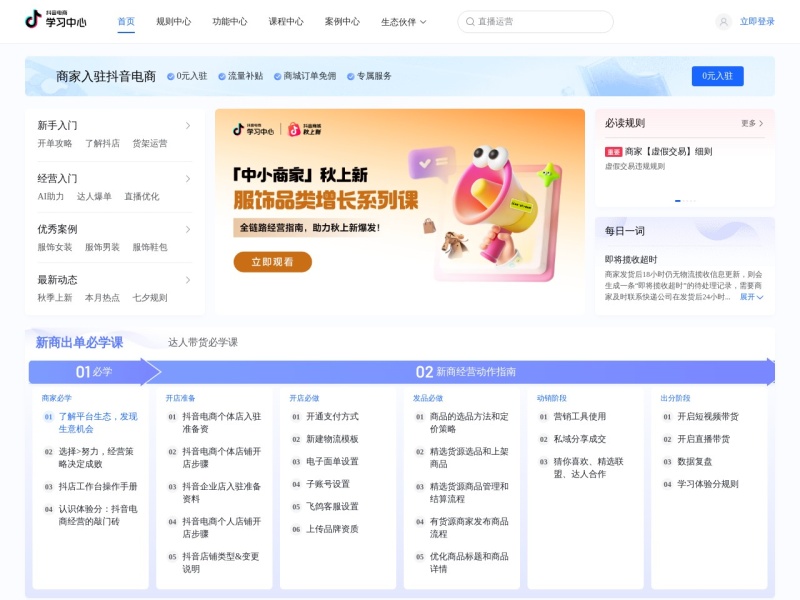Image resolution: width=800 pixels, height=600 pixels.
Task: Click the 02 新商经营动作指南 header
Action: [465, 372]
